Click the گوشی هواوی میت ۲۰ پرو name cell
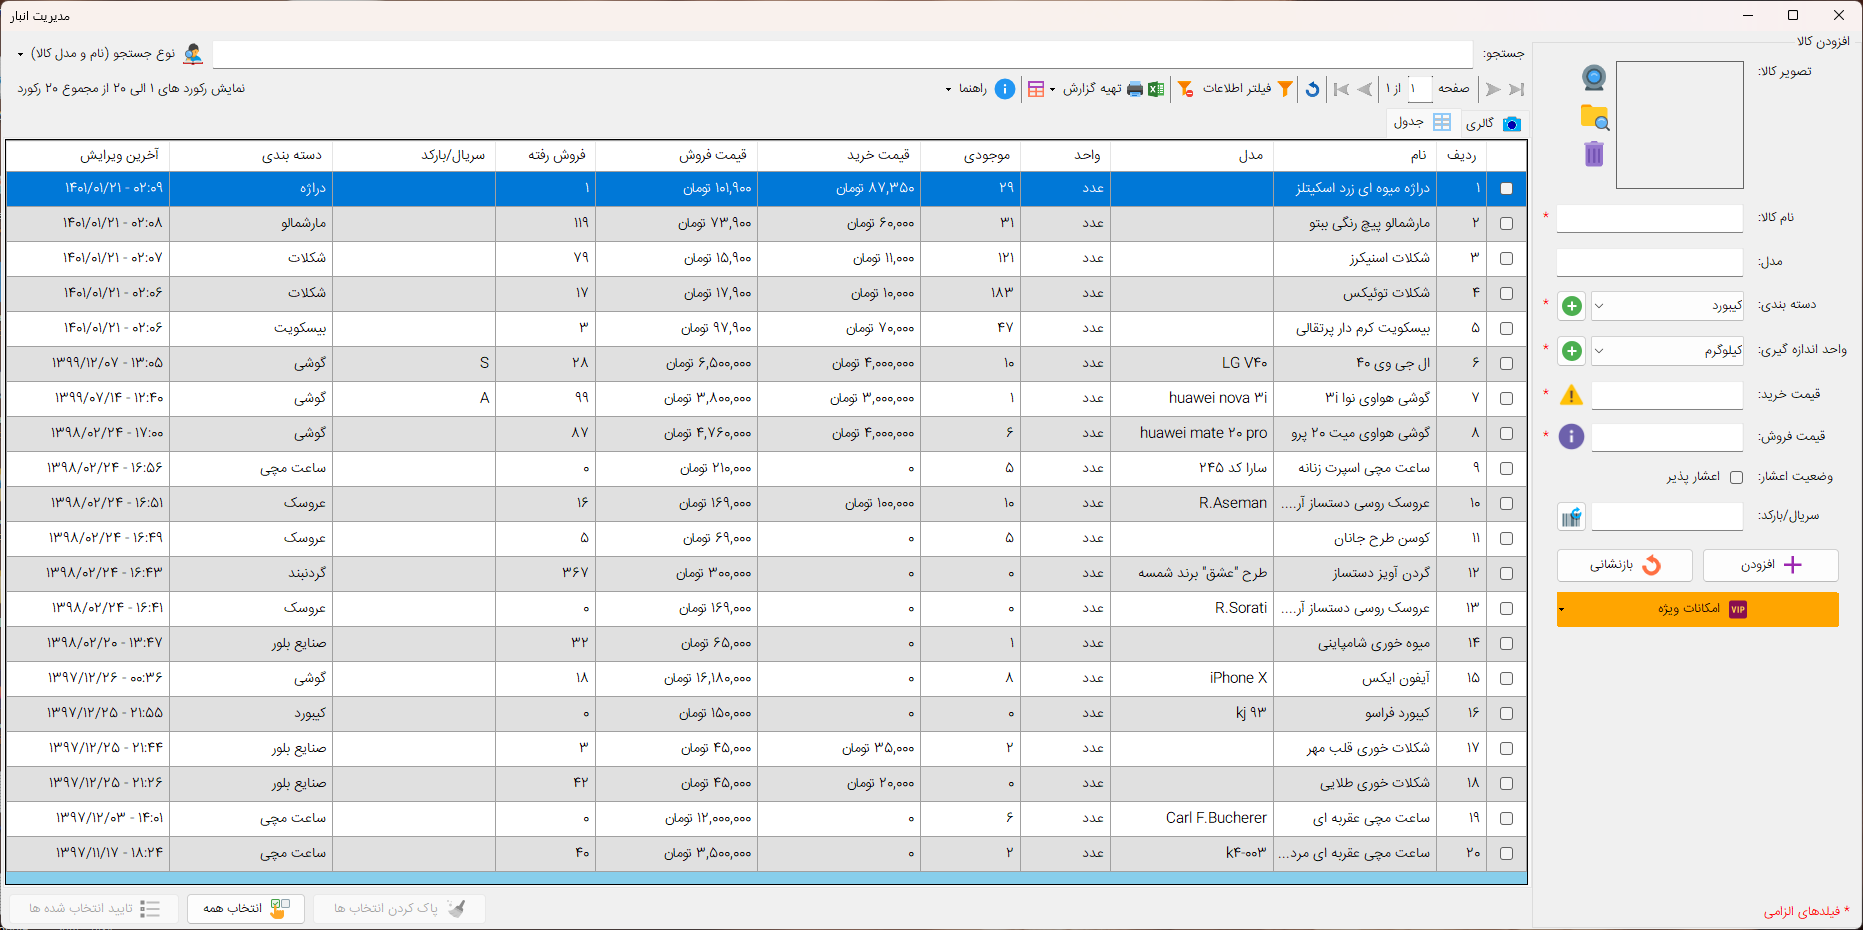1863x930 pixels. click(1355, 433)
